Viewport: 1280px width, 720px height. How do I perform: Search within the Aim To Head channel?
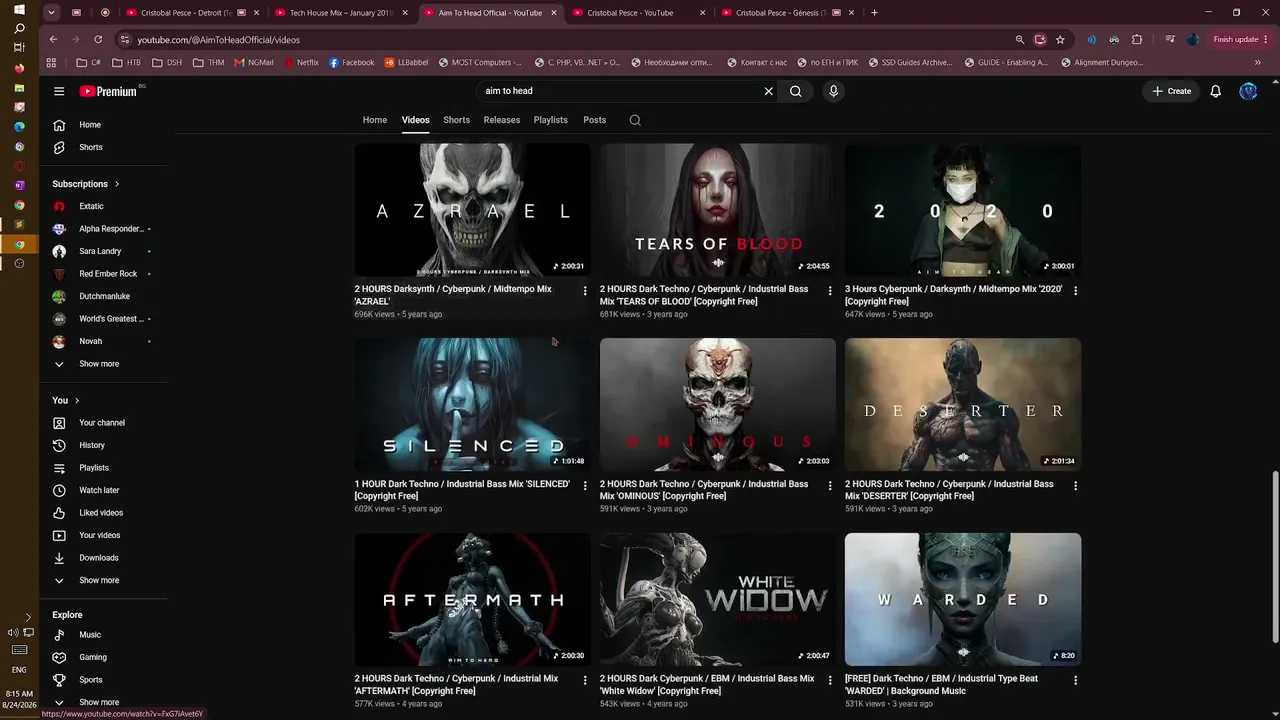point(635,120)
